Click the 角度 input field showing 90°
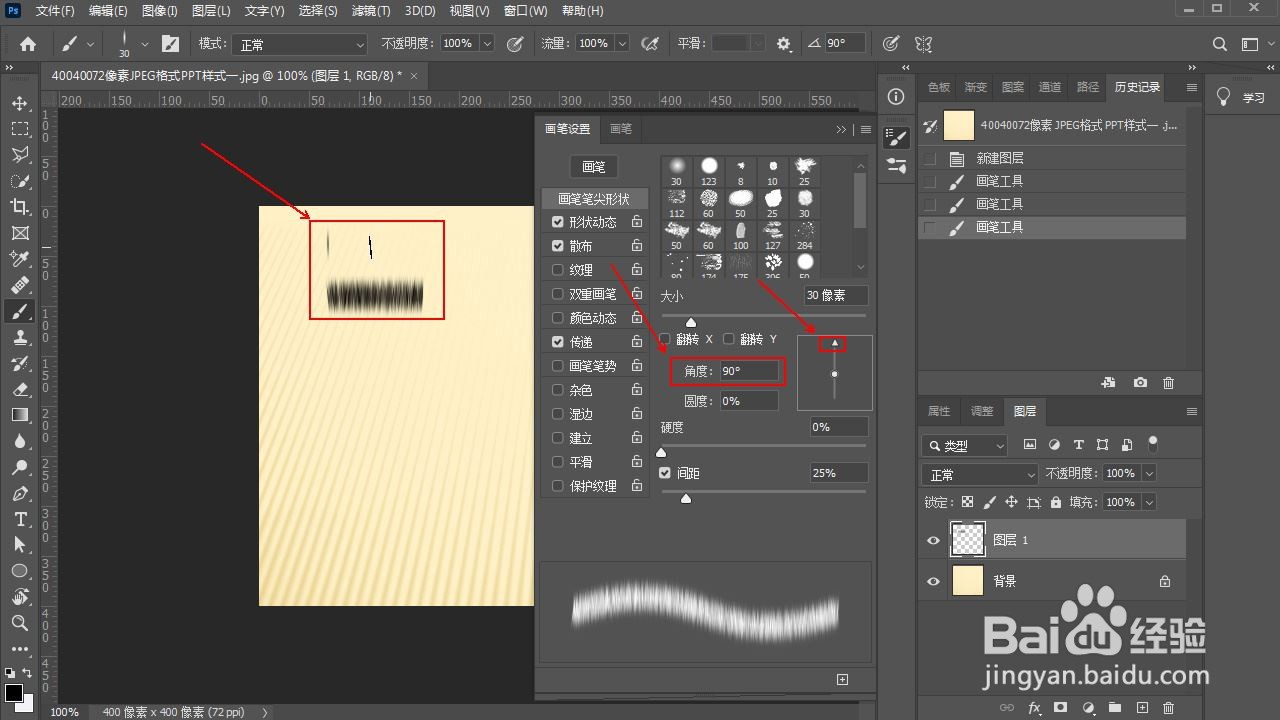The height and width of the screenshot is (720, 1280). point(748,371)
